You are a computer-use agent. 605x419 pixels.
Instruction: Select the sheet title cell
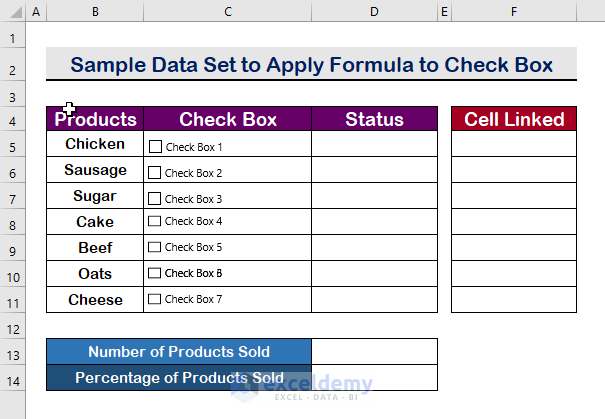coord(311,65)
